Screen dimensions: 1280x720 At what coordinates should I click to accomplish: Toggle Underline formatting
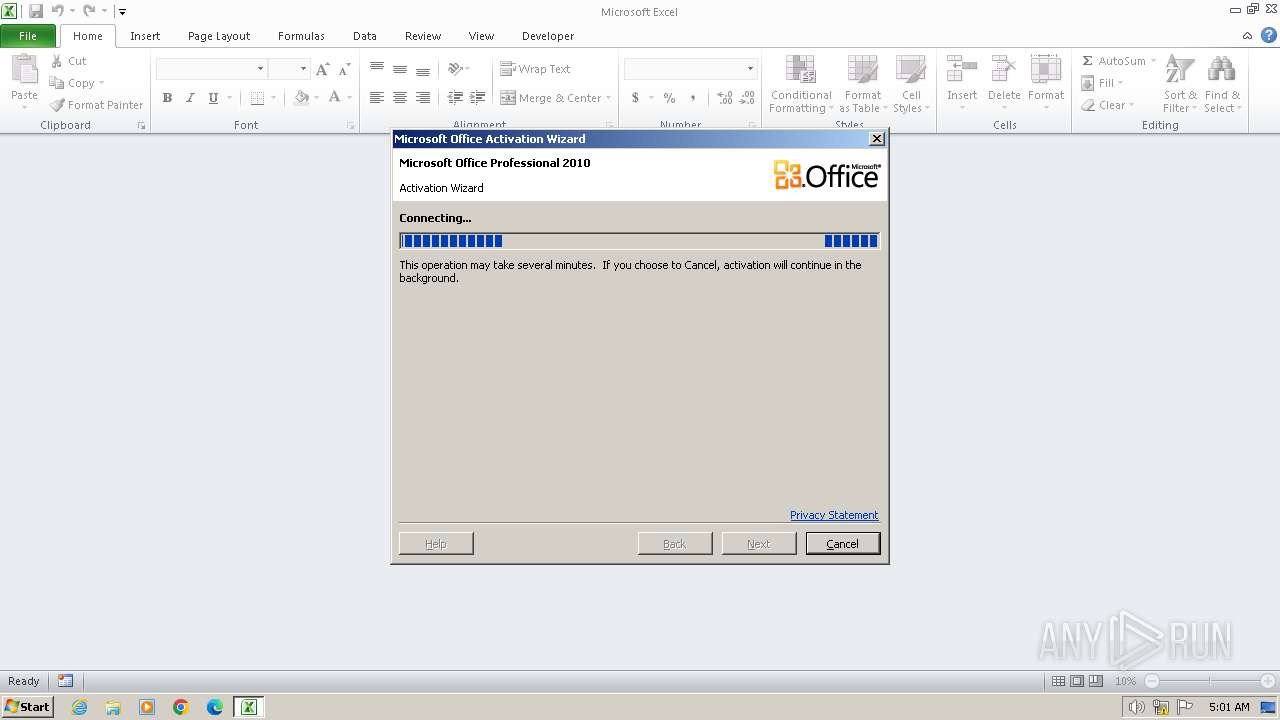click(213, 98)
